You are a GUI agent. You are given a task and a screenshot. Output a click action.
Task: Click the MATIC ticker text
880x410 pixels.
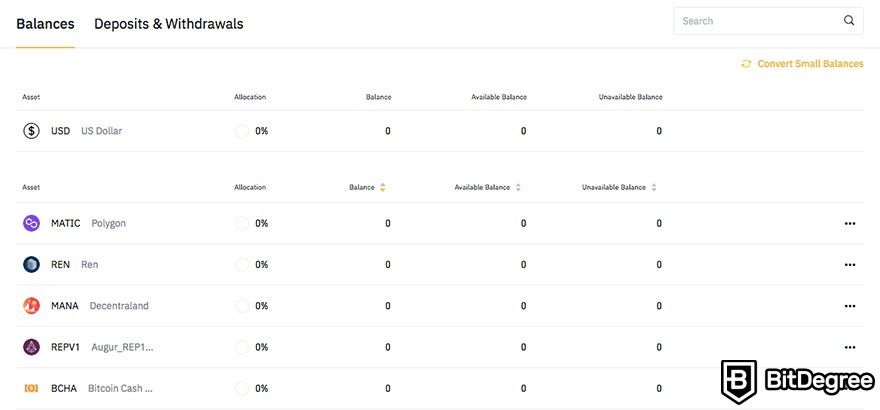click(x=66, y=223)
